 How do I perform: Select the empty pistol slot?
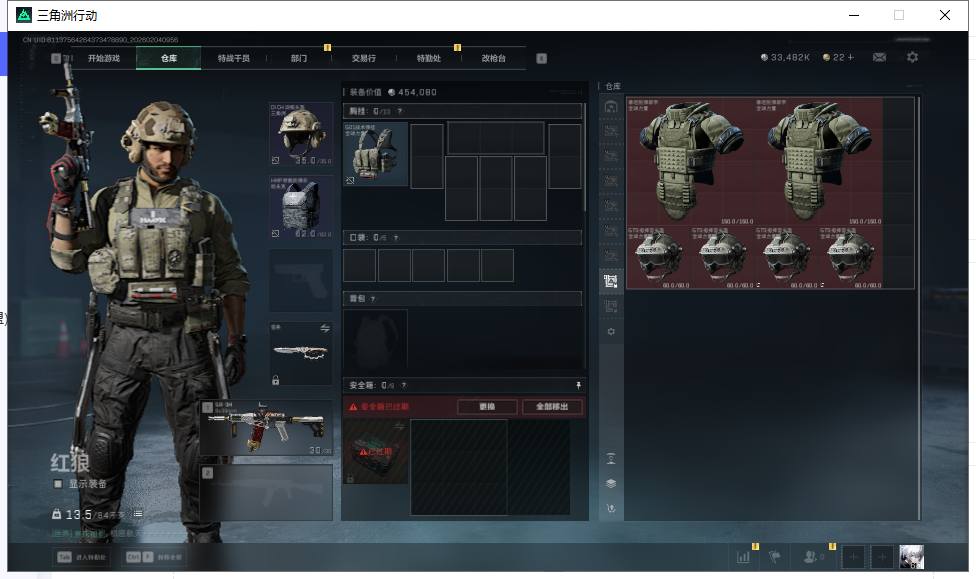click(x=301, y=280)
